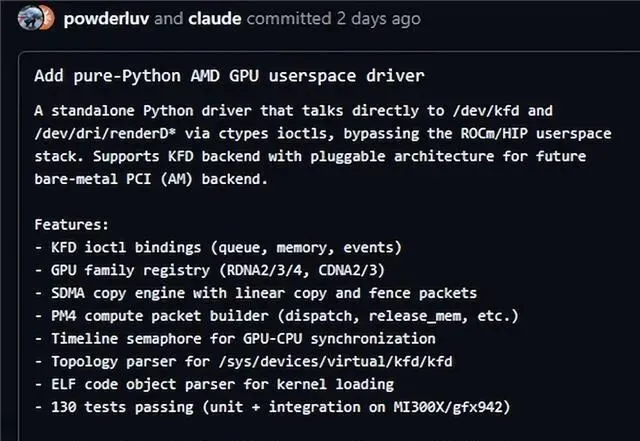This screenshot has width=640, height=441.
Task: Click the powderluv avatar image
Action: coord(29,17)
